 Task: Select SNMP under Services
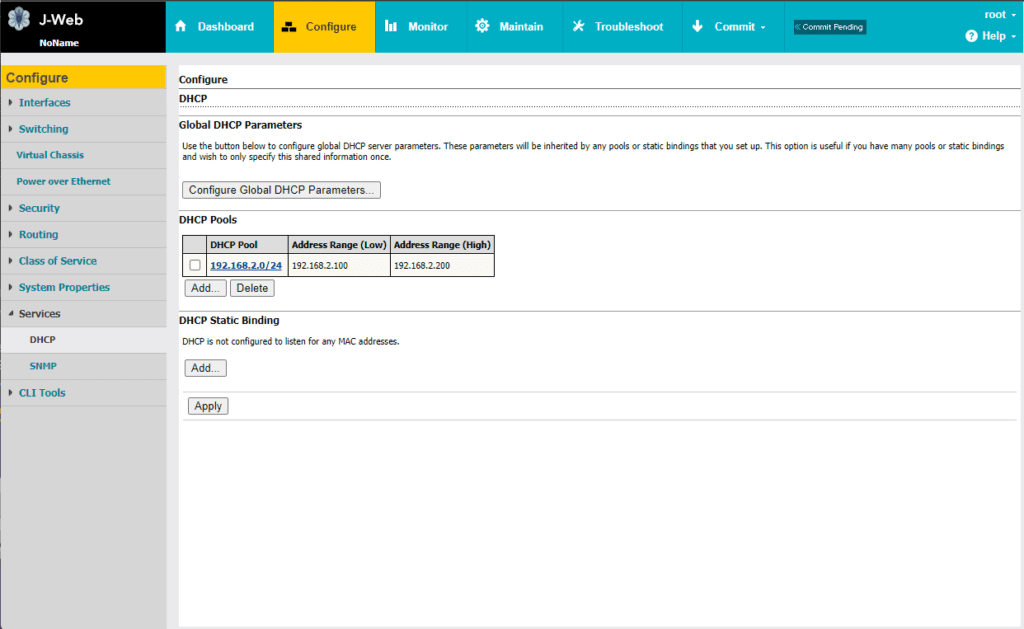tap(43, 366)
